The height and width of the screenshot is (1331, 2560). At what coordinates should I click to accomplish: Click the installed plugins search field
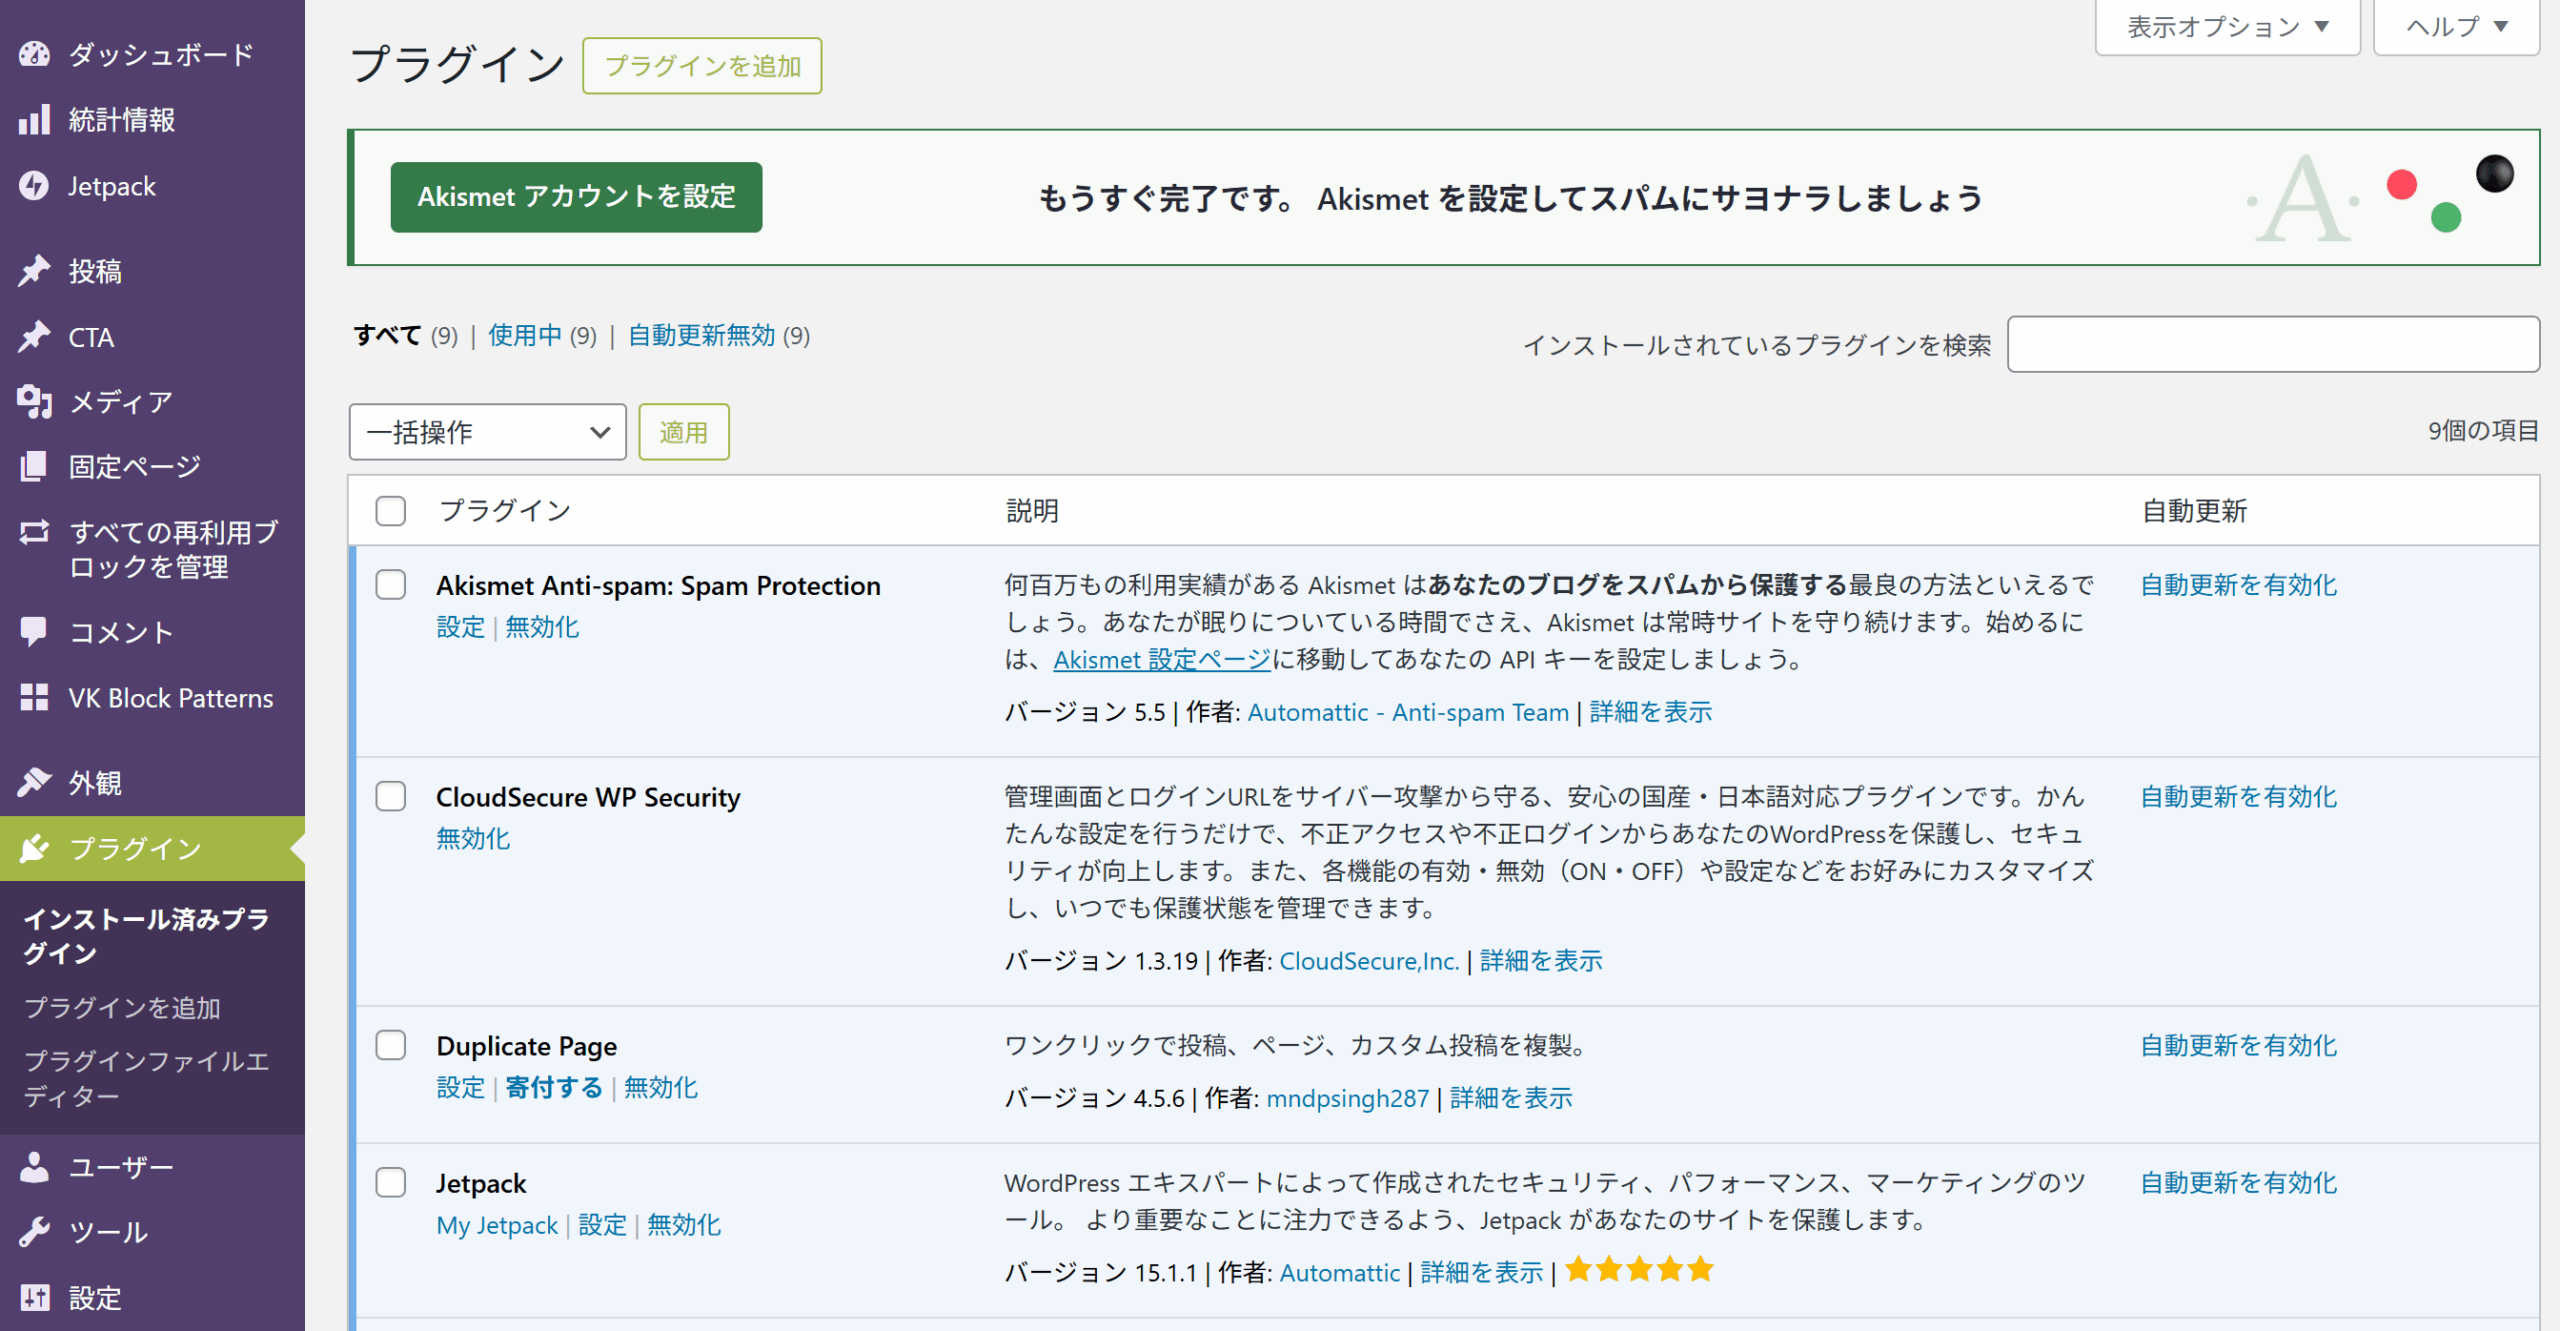click(x=2272, y=345)
